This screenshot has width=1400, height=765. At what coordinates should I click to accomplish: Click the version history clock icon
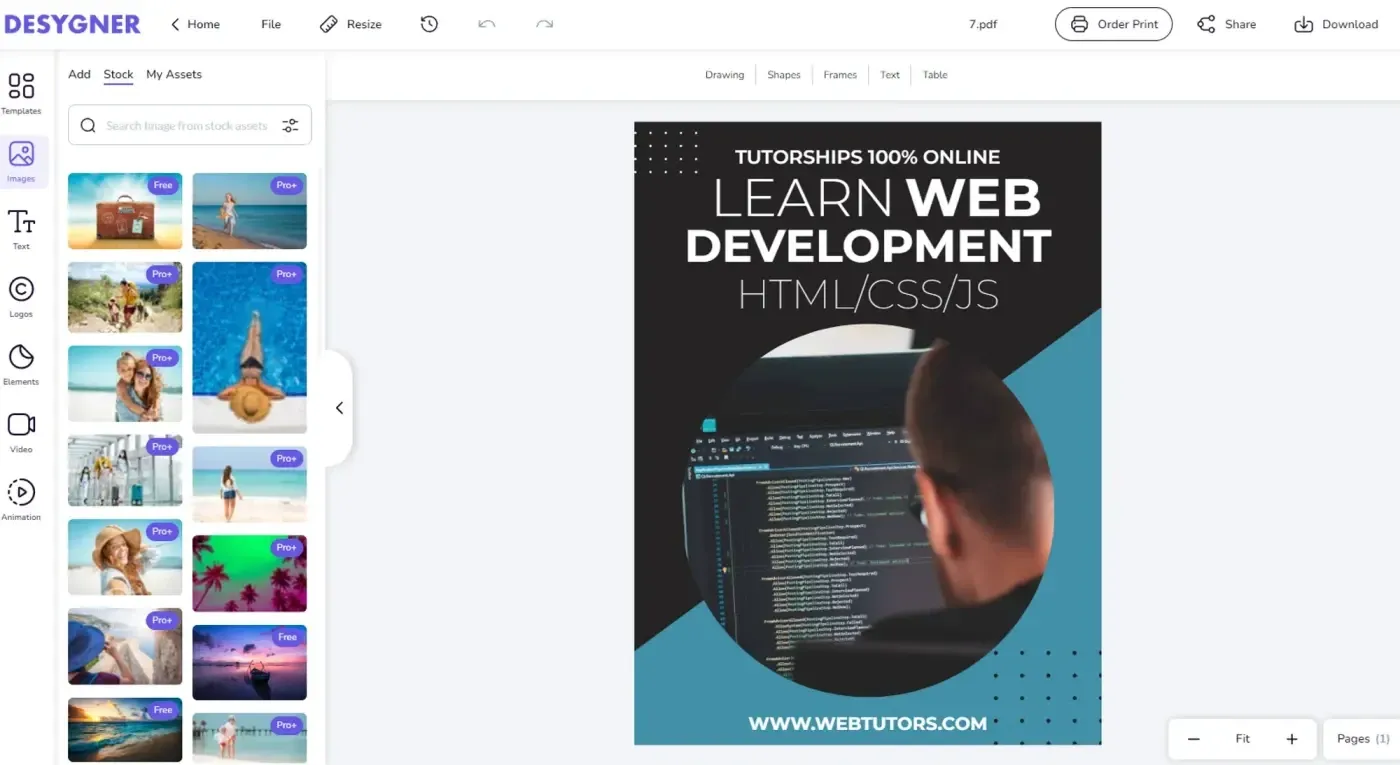[429, 24]
